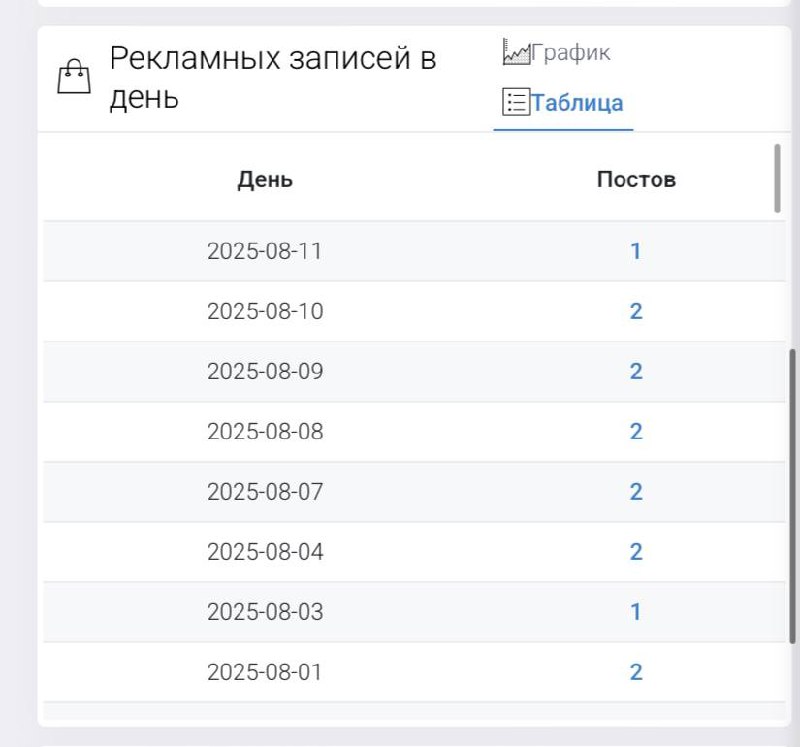Click the posts number in the 2025-08-08 row

pos(636,431)
